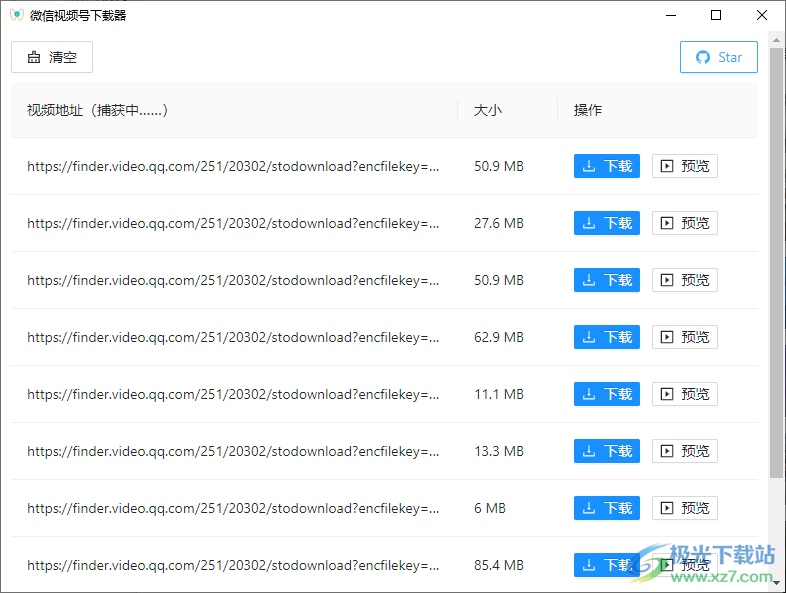786x593 pixels.
Task: Preview the 6 MB video
Action: point(684,508)
